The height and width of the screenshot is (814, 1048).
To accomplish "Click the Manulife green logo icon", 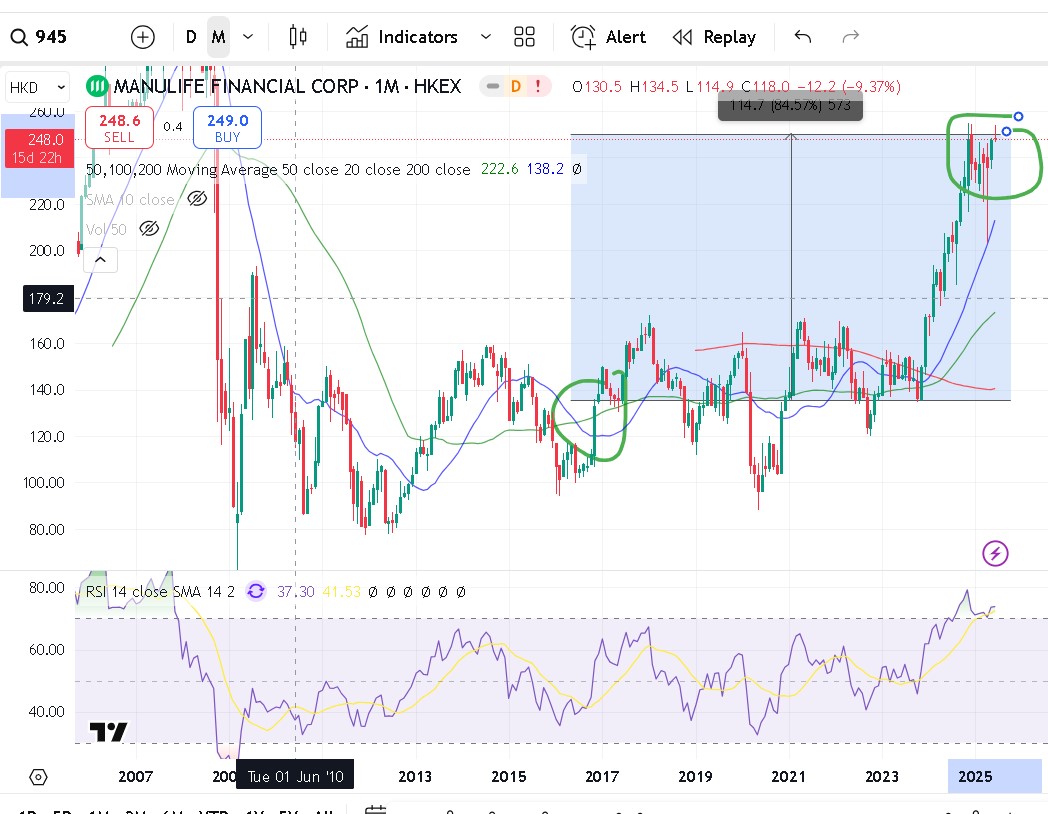I will tap(97, 86).
